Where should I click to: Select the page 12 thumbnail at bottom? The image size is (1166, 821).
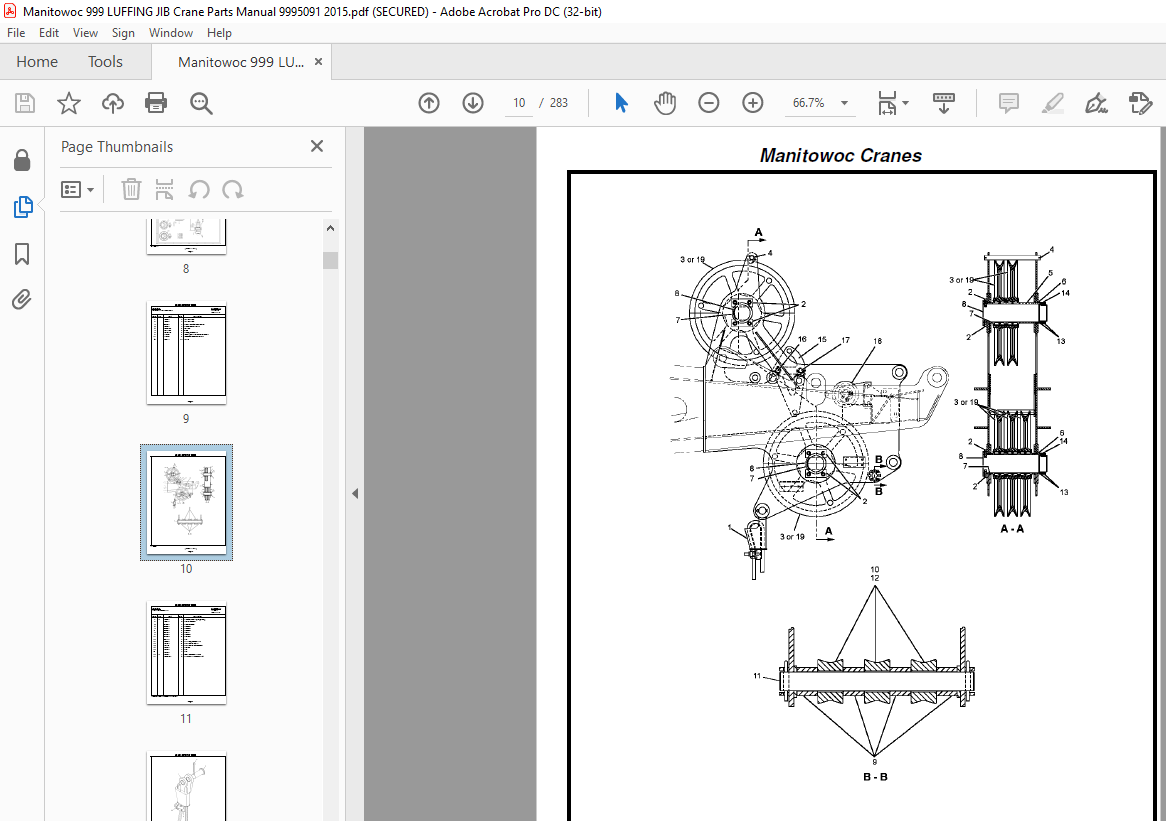(x=186, y=787)
